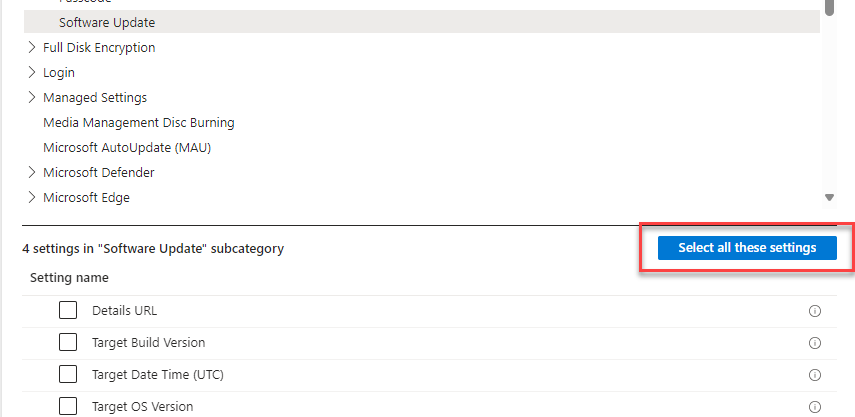The width and height of the screenshot is (855, 417).
Task: Open info icon for Target Build Version
Action: point(815,343)
